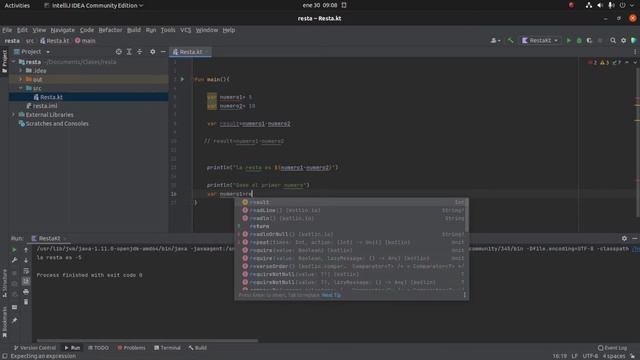The height and width of the screenshot is (360, 640).
Task: Expand the out folder
Action: pyautogui.click(x=20, y=79)
